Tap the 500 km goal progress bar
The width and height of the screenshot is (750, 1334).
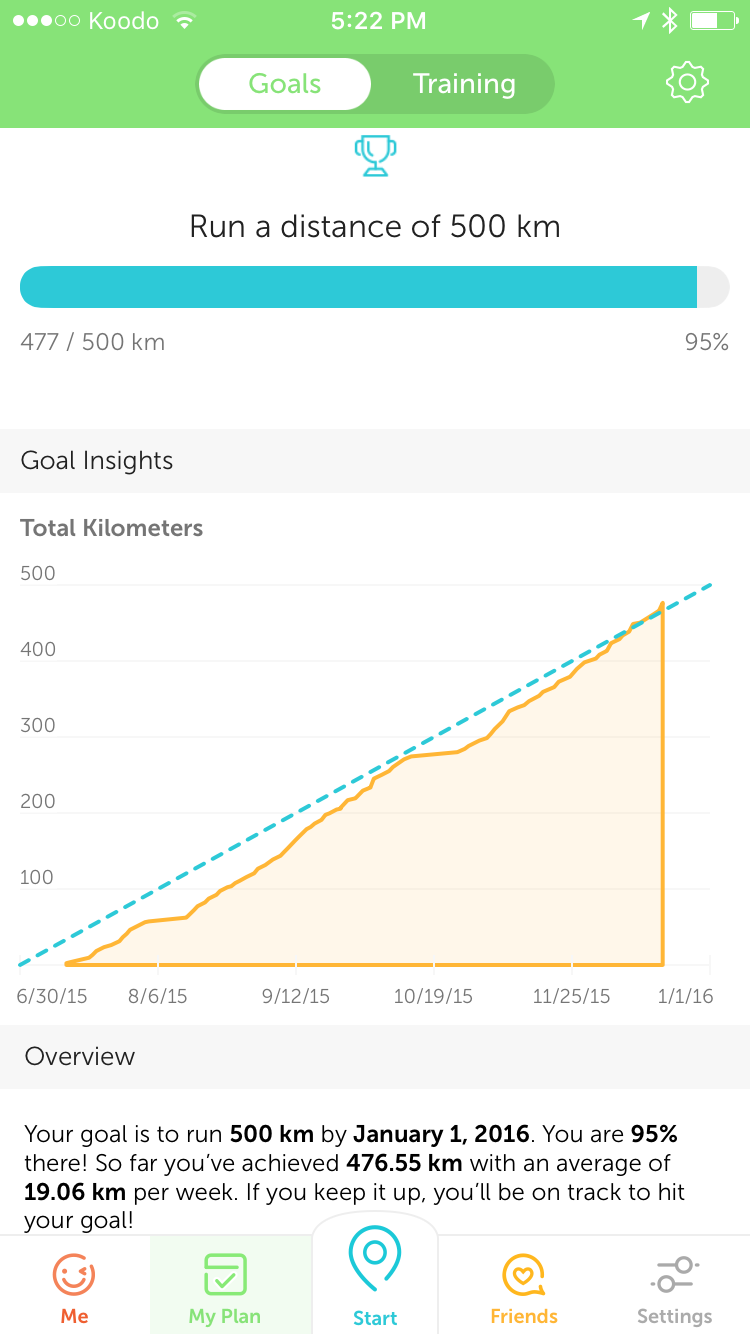click(x=374, y=287)
